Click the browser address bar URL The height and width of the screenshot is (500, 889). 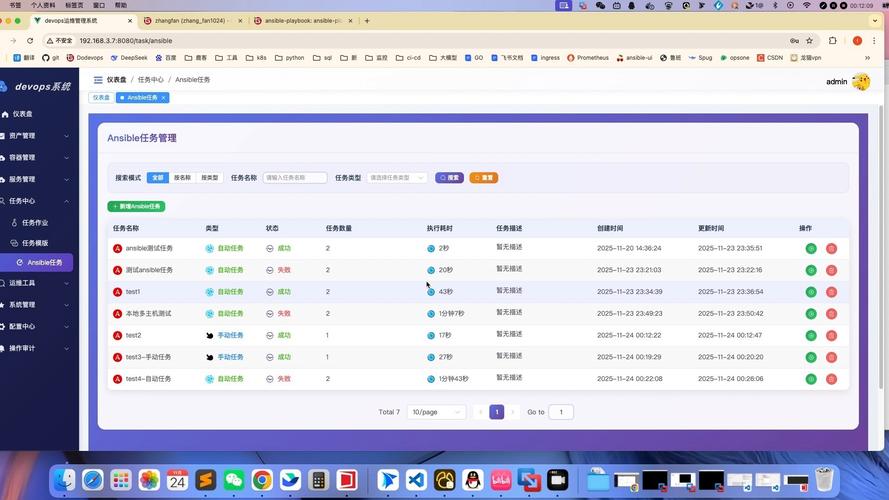pyautogui.click(x=126, y=41)
